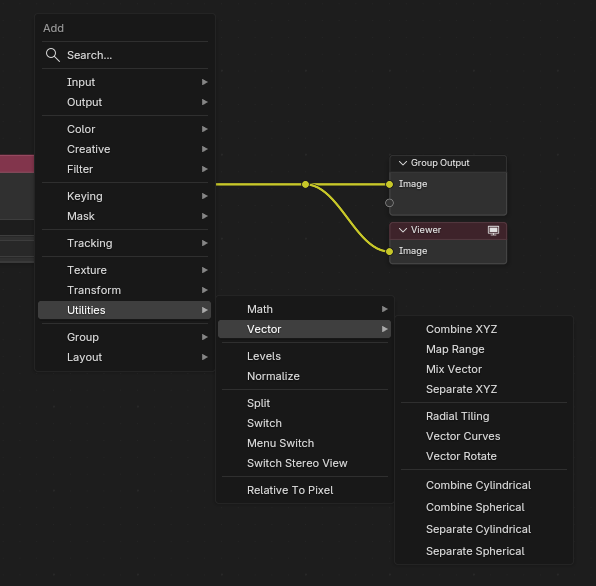Screen dimensions: 596x586
Task: Add a Menu Switch node
Action: coord(304,443)
